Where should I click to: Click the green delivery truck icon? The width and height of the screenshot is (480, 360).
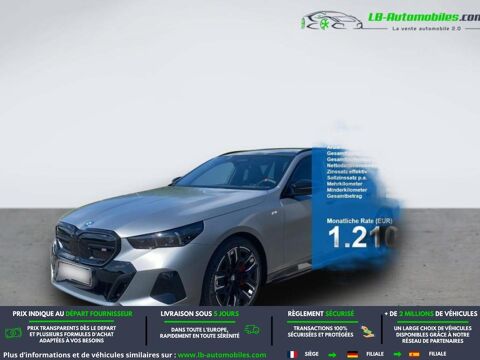tap(252, 330)
